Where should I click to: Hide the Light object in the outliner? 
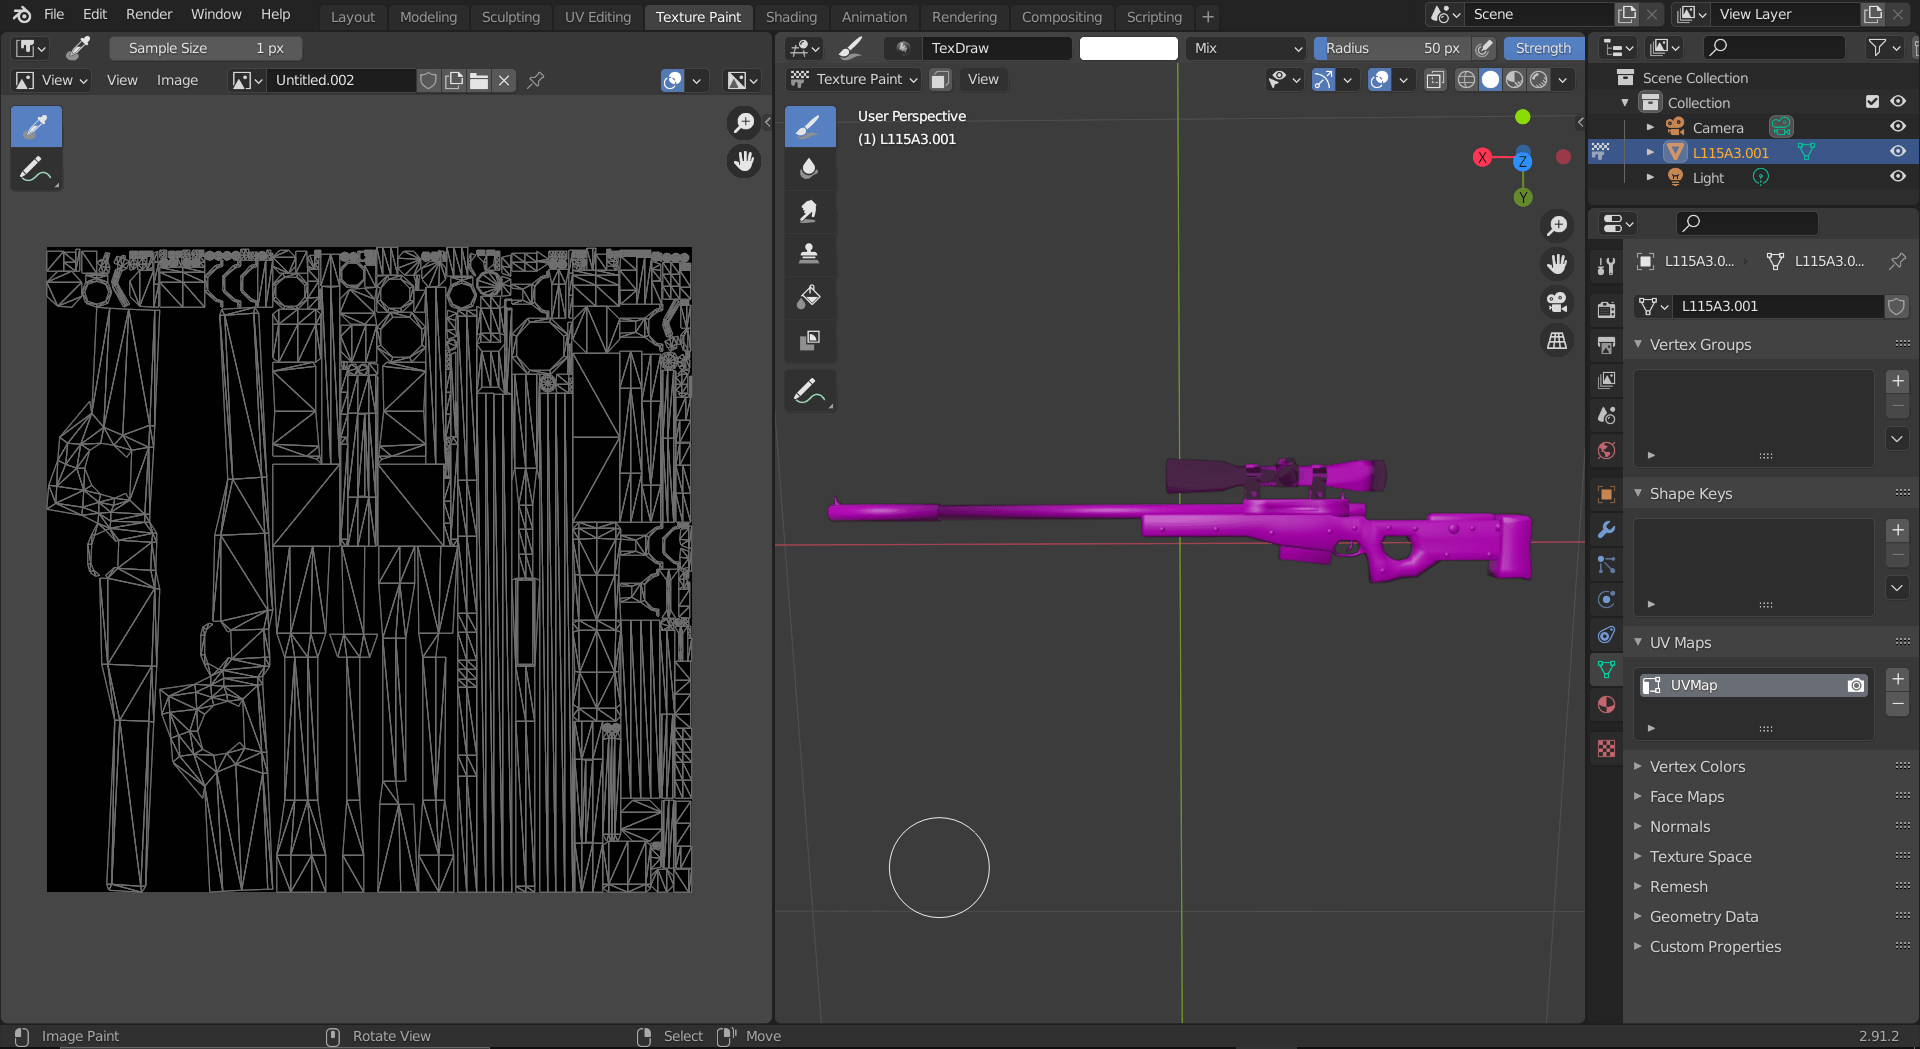tap(1897, 177)
